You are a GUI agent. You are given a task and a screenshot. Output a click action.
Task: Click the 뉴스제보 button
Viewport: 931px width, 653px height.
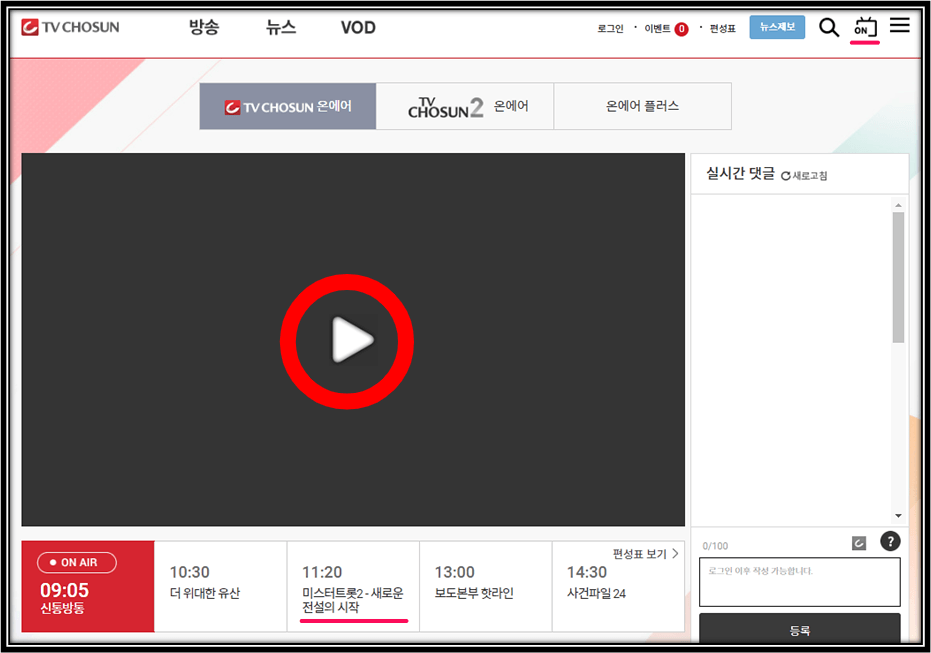coord(777,28)
